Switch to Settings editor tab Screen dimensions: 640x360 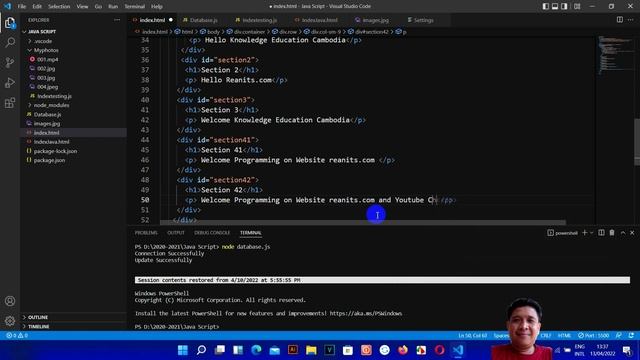click(423, 20)
